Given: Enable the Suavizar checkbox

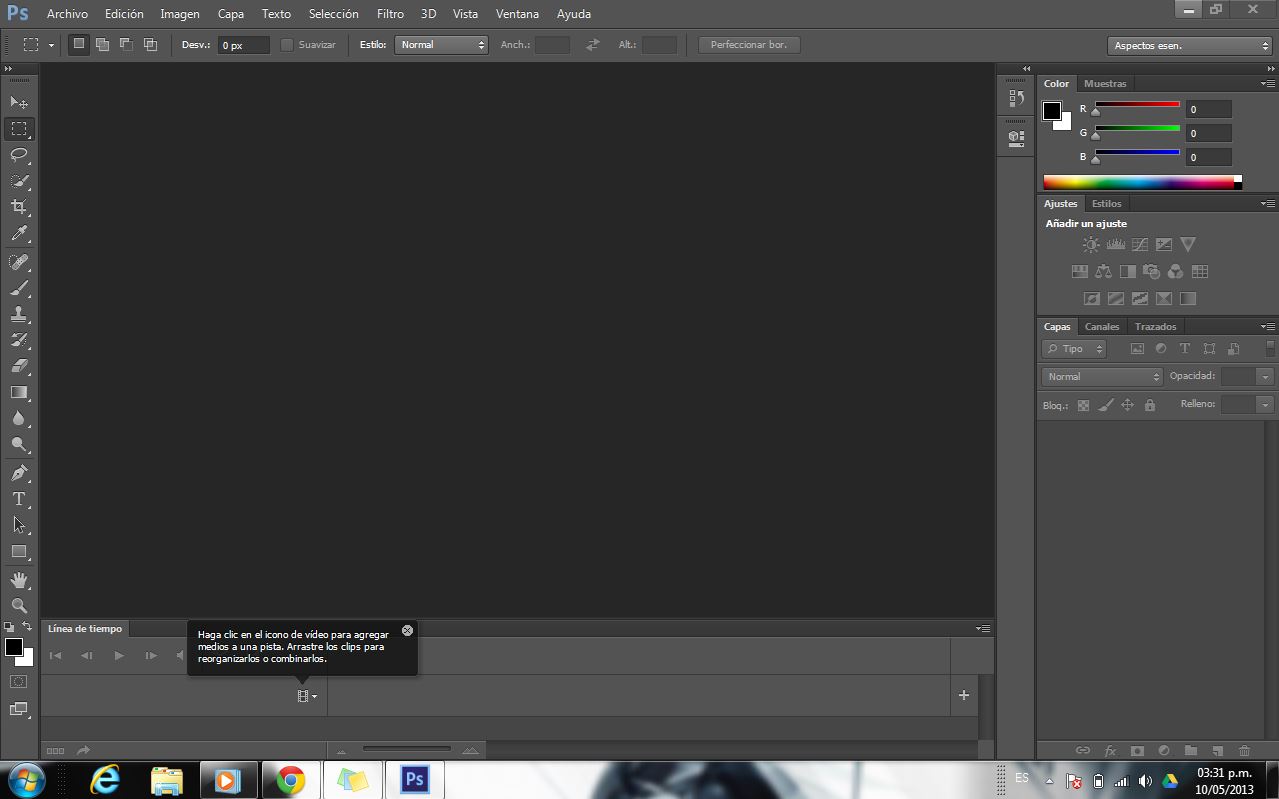Looking at the screenshot, I should 287,45.
